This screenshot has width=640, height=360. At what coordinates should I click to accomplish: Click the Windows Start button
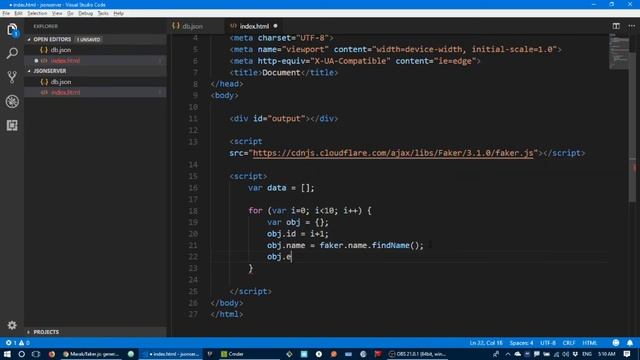coord(7,354)
